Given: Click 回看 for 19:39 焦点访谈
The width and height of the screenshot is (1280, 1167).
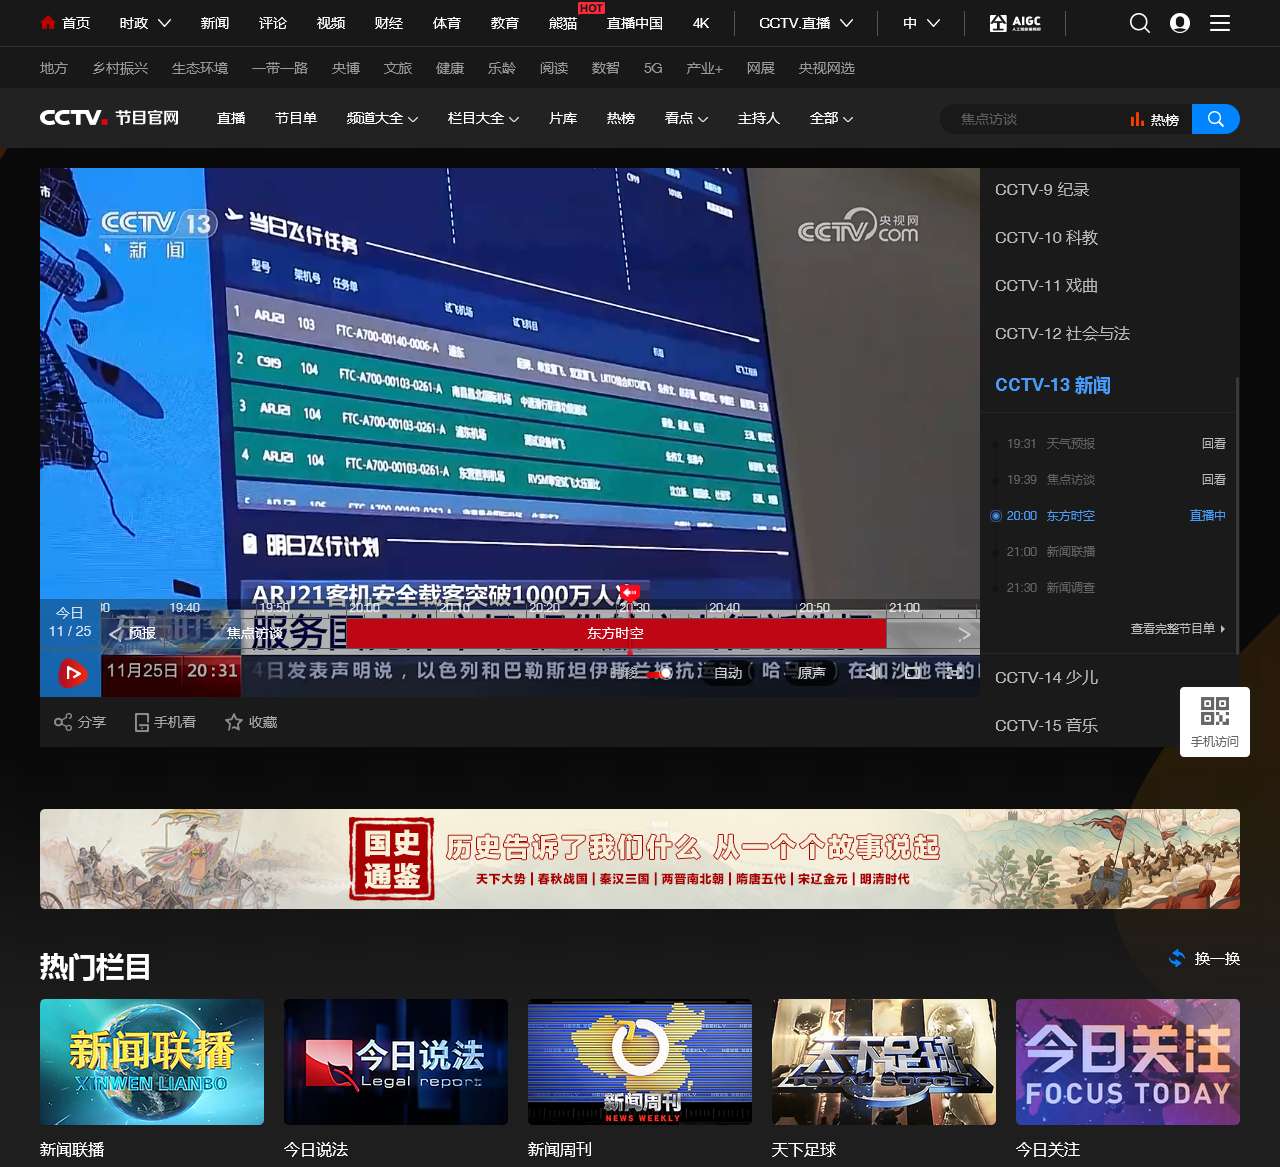Looking at the screenshot, I should (x=1213, y=480).
